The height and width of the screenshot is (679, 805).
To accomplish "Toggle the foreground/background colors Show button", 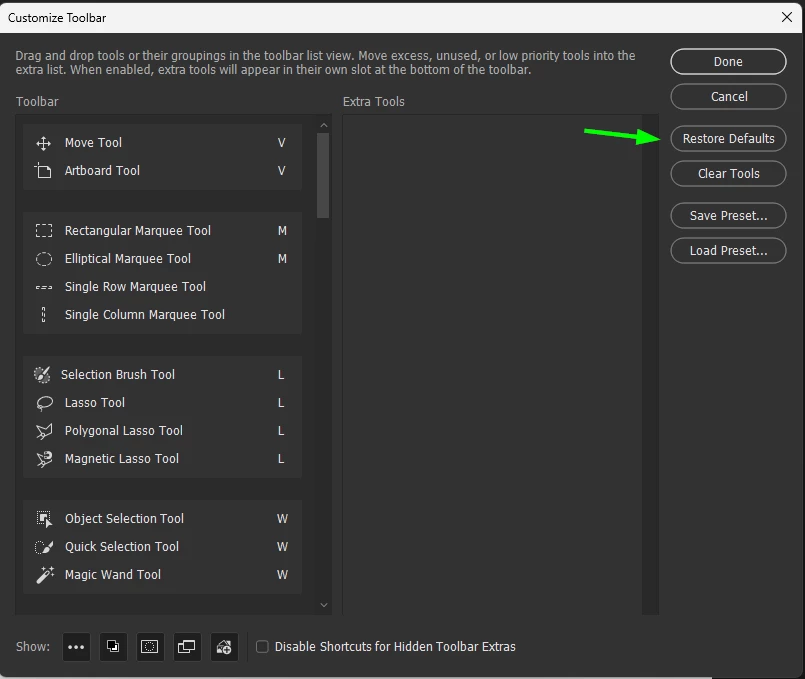I will [x=113, y=647].
